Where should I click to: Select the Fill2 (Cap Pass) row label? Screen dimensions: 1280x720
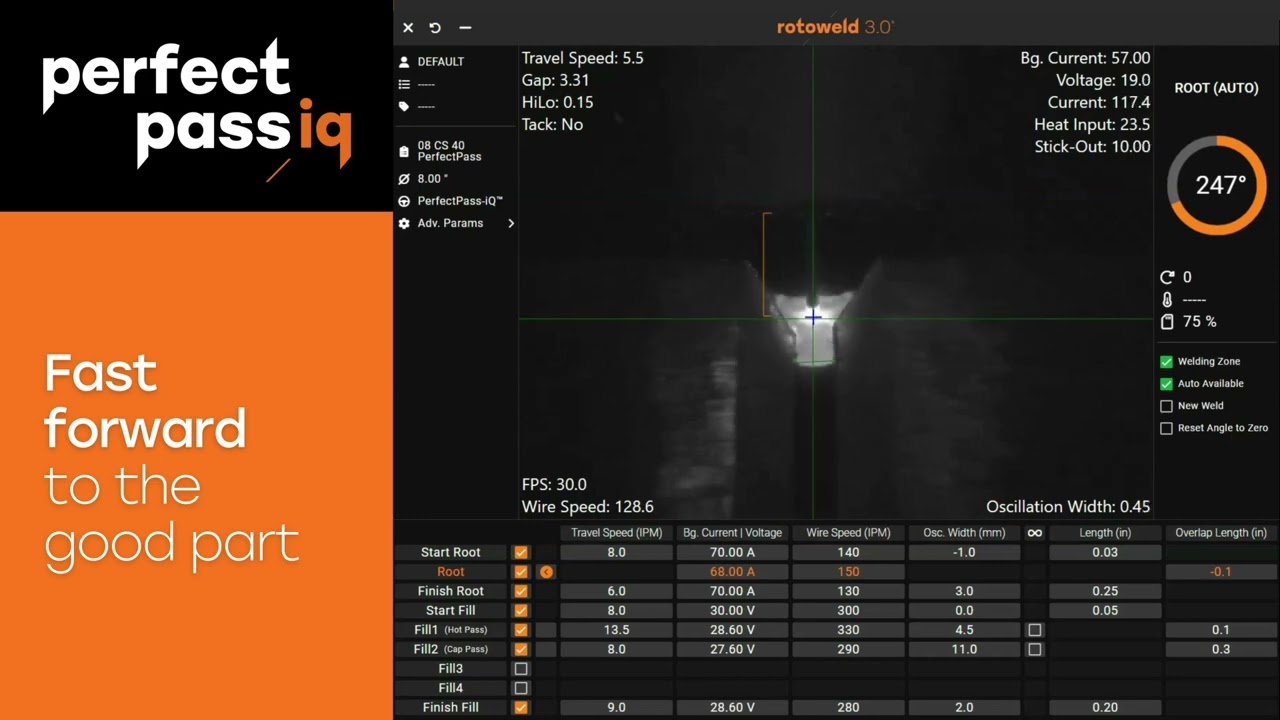click(451, 649)
